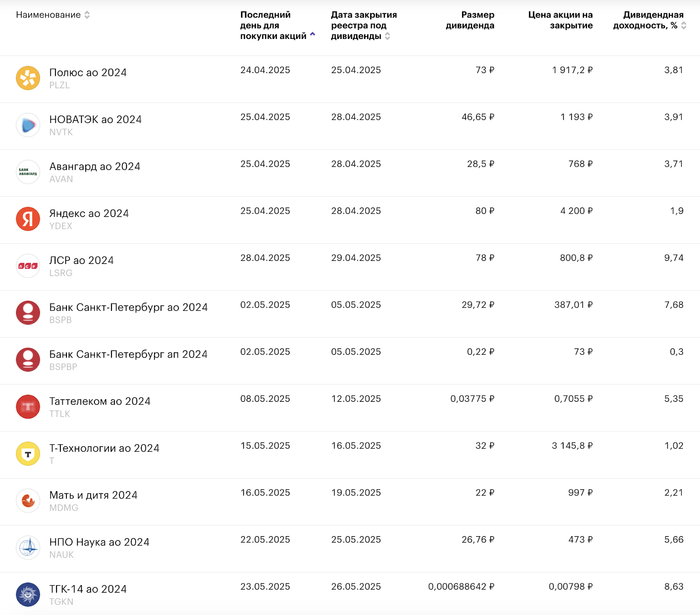Open Банк Санкт-Петербург ао 2024 row
The image size is (700, 615).
click(128, 307)
